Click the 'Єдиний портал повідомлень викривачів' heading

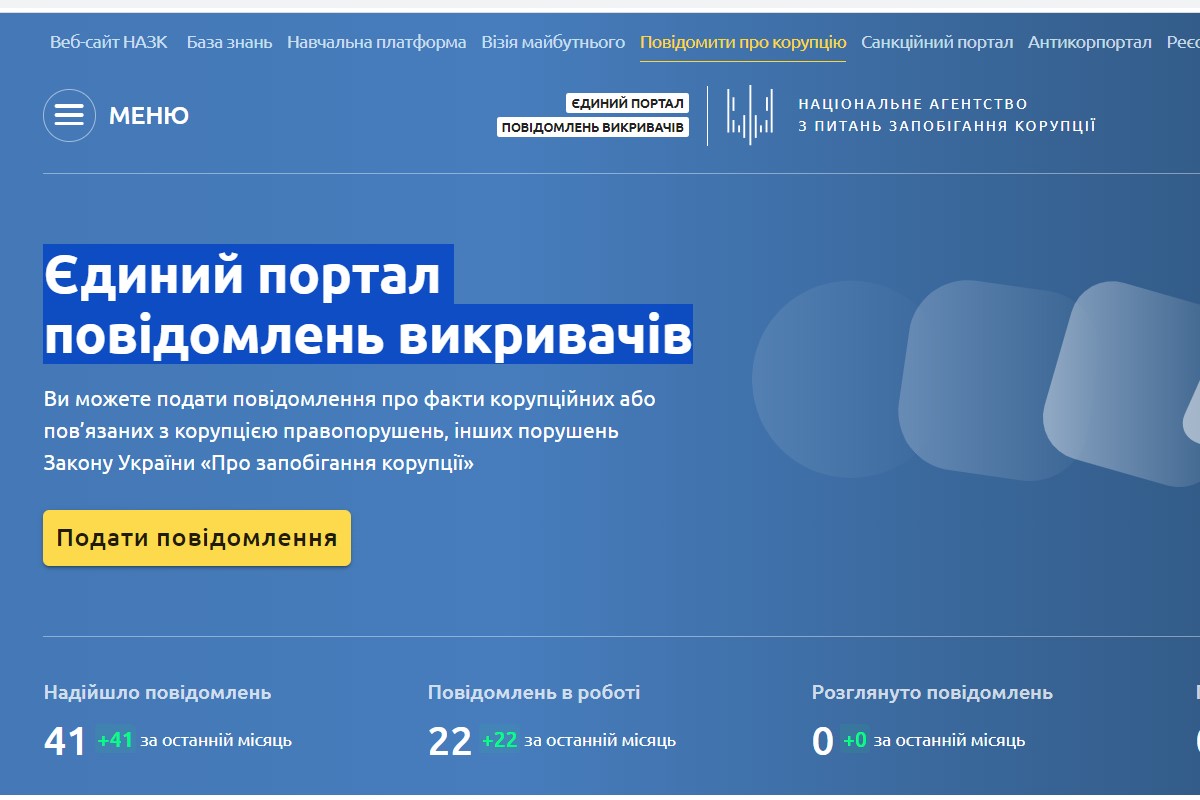[368, 304]
